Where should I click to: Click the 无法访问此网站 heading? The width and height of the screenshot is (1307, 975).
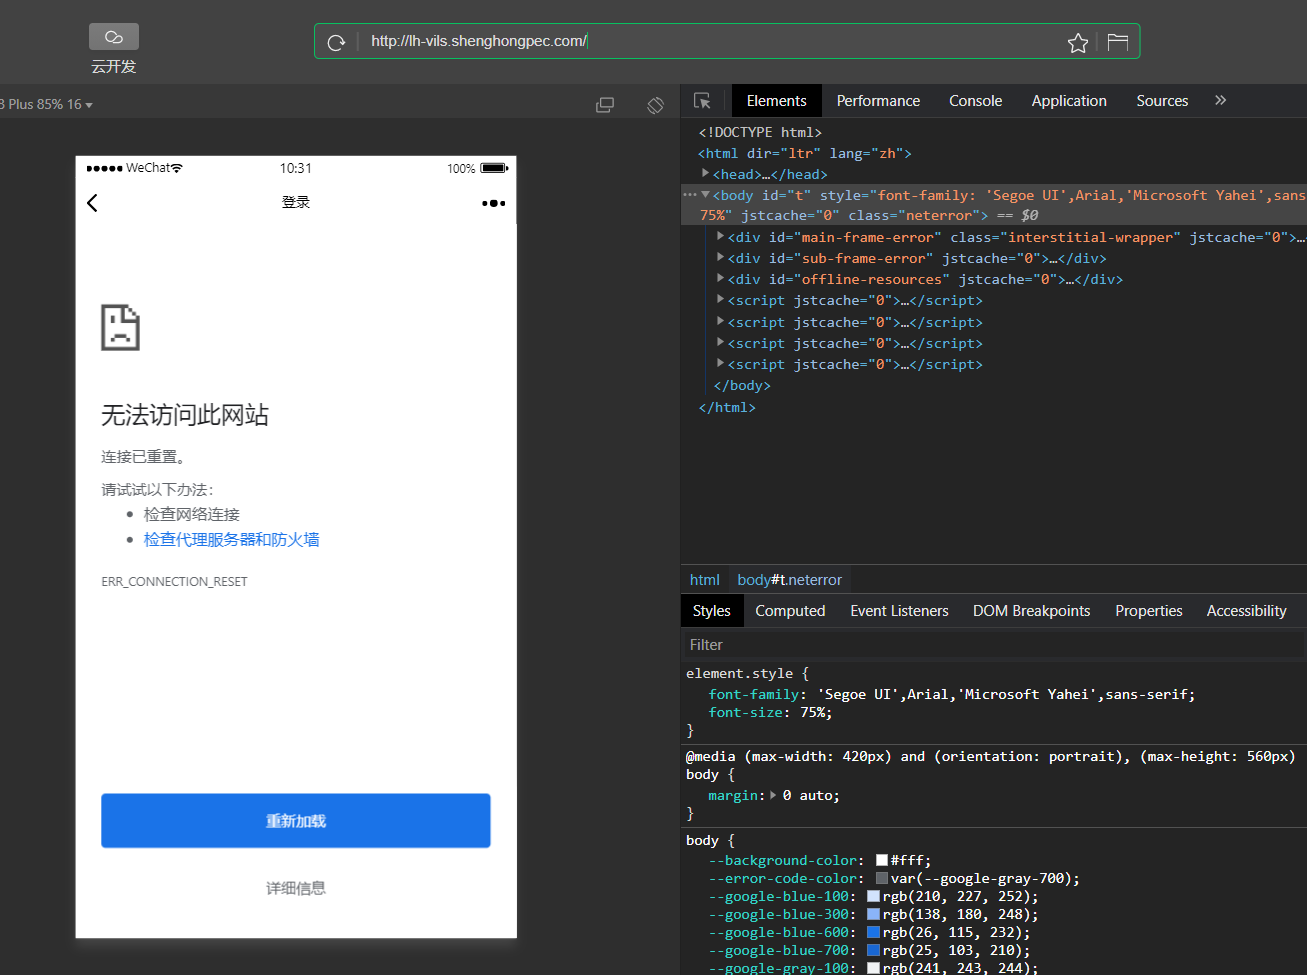coord(185,415)
